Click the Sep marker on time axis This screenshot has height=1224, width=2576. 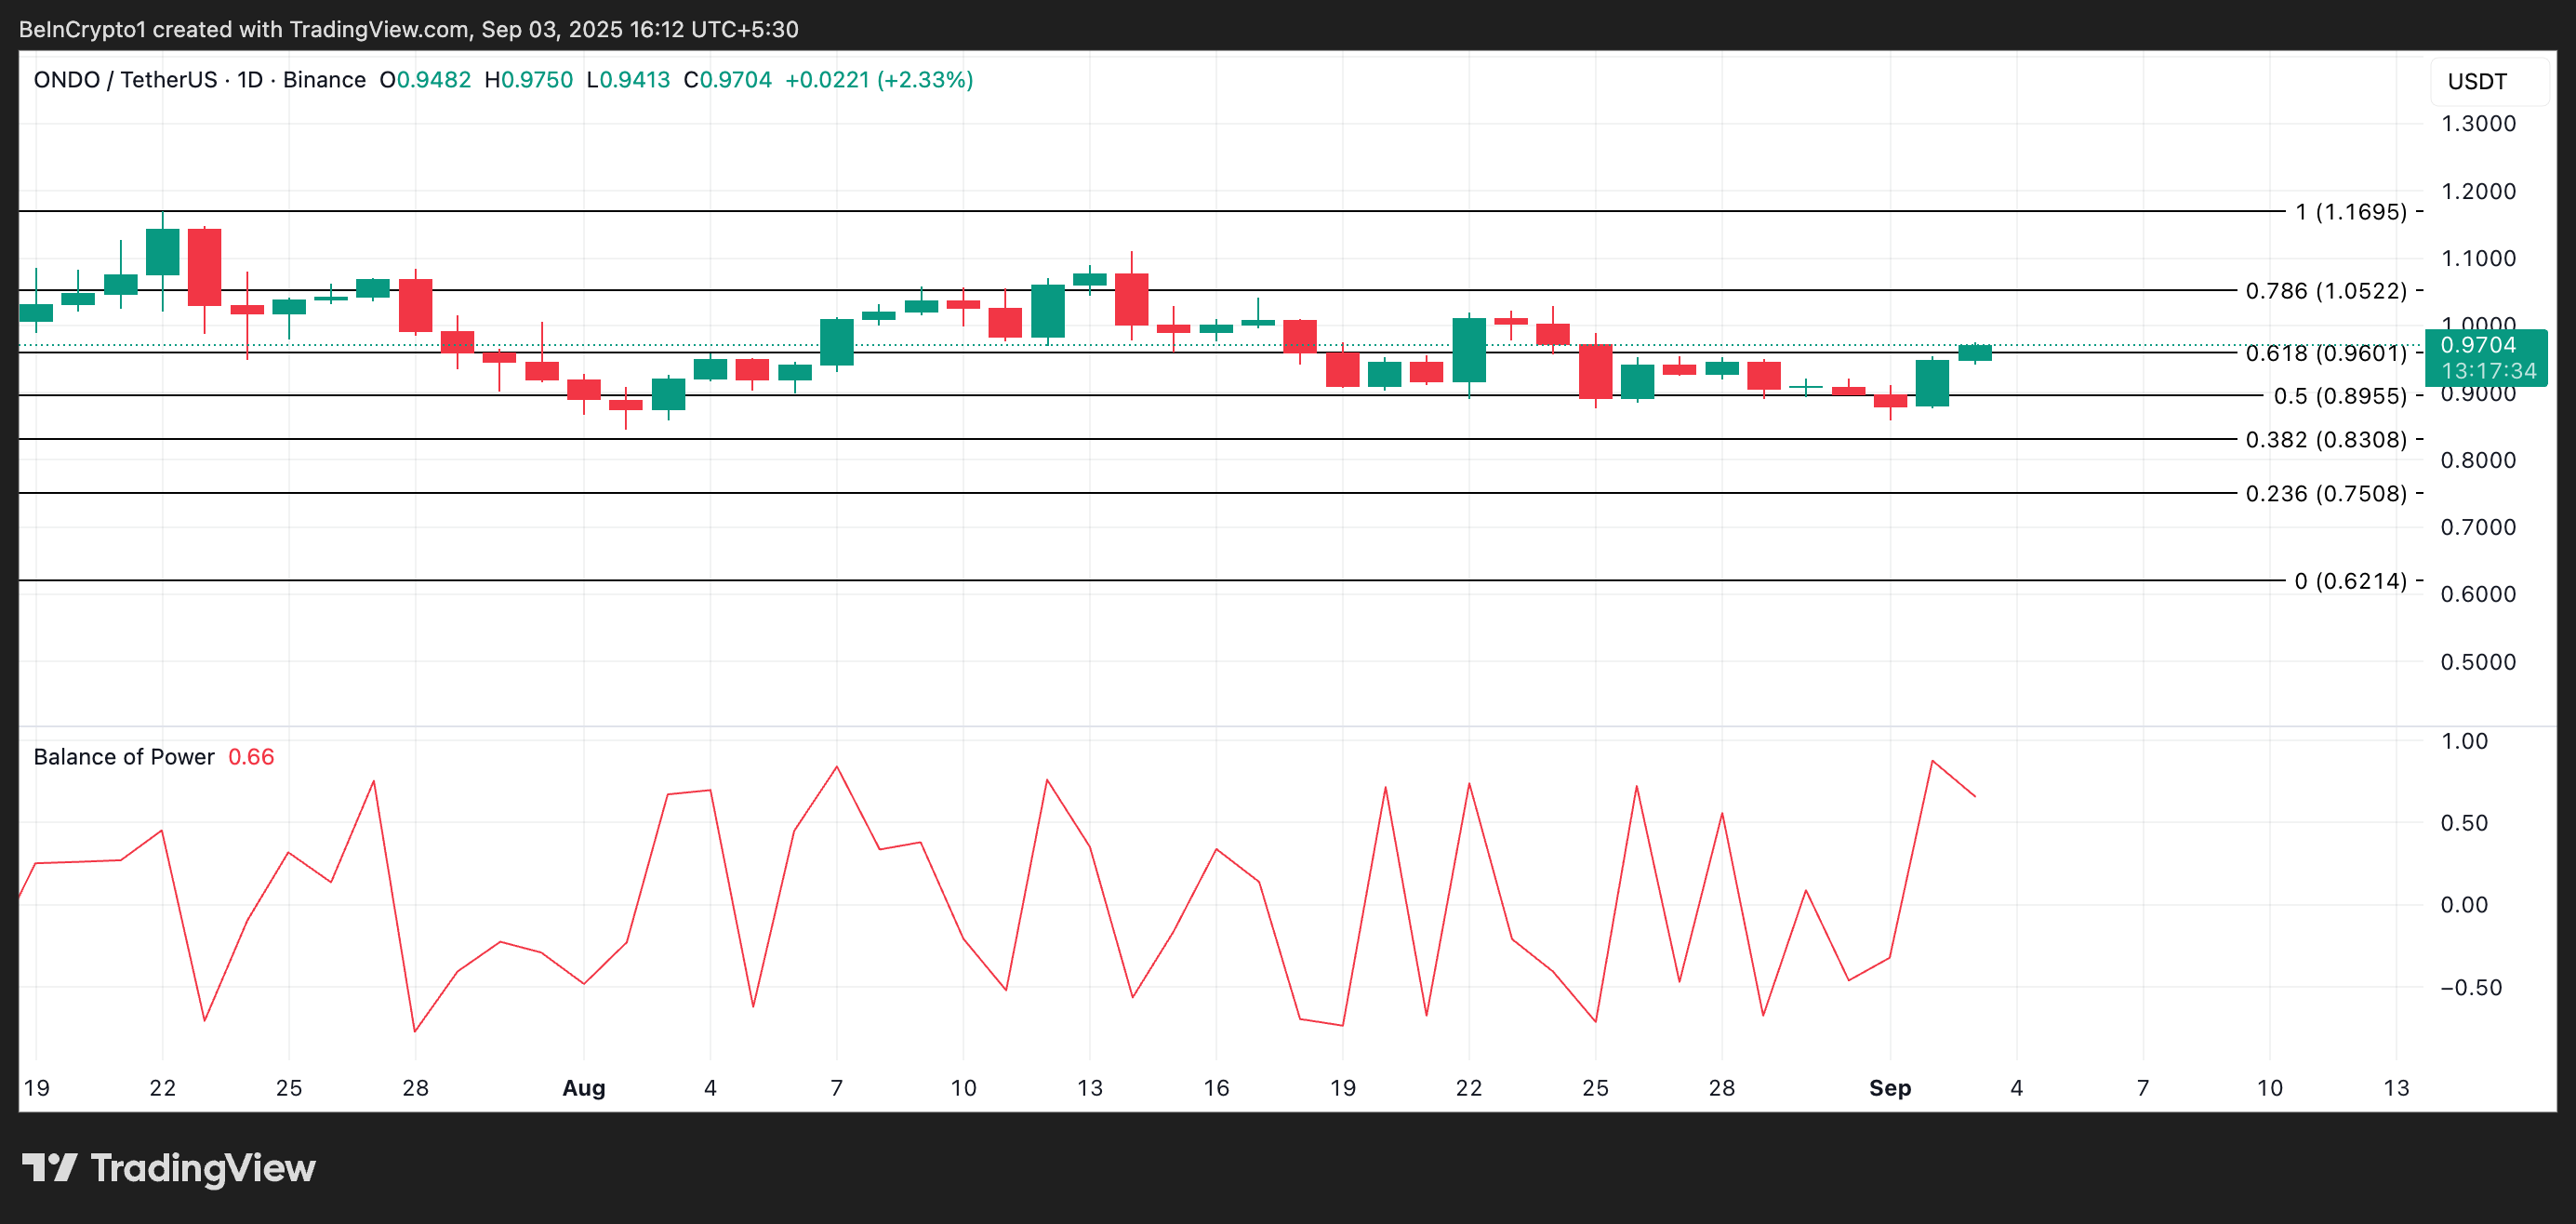tap(1889, 1088)
